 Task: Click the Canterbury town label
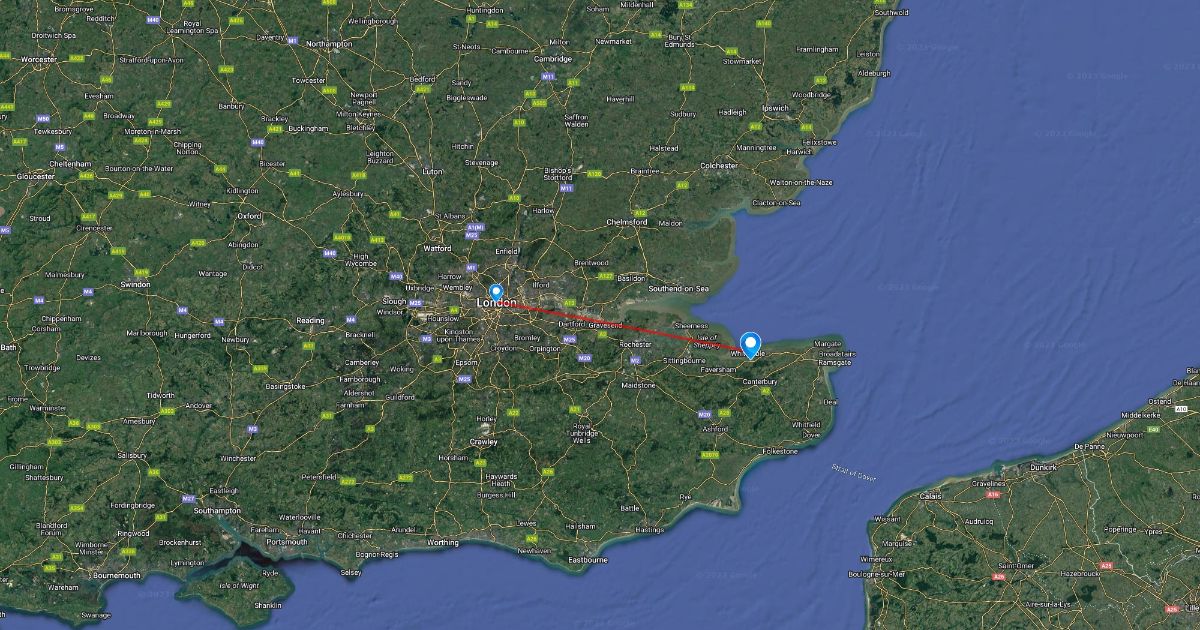[x=760, y=381]
